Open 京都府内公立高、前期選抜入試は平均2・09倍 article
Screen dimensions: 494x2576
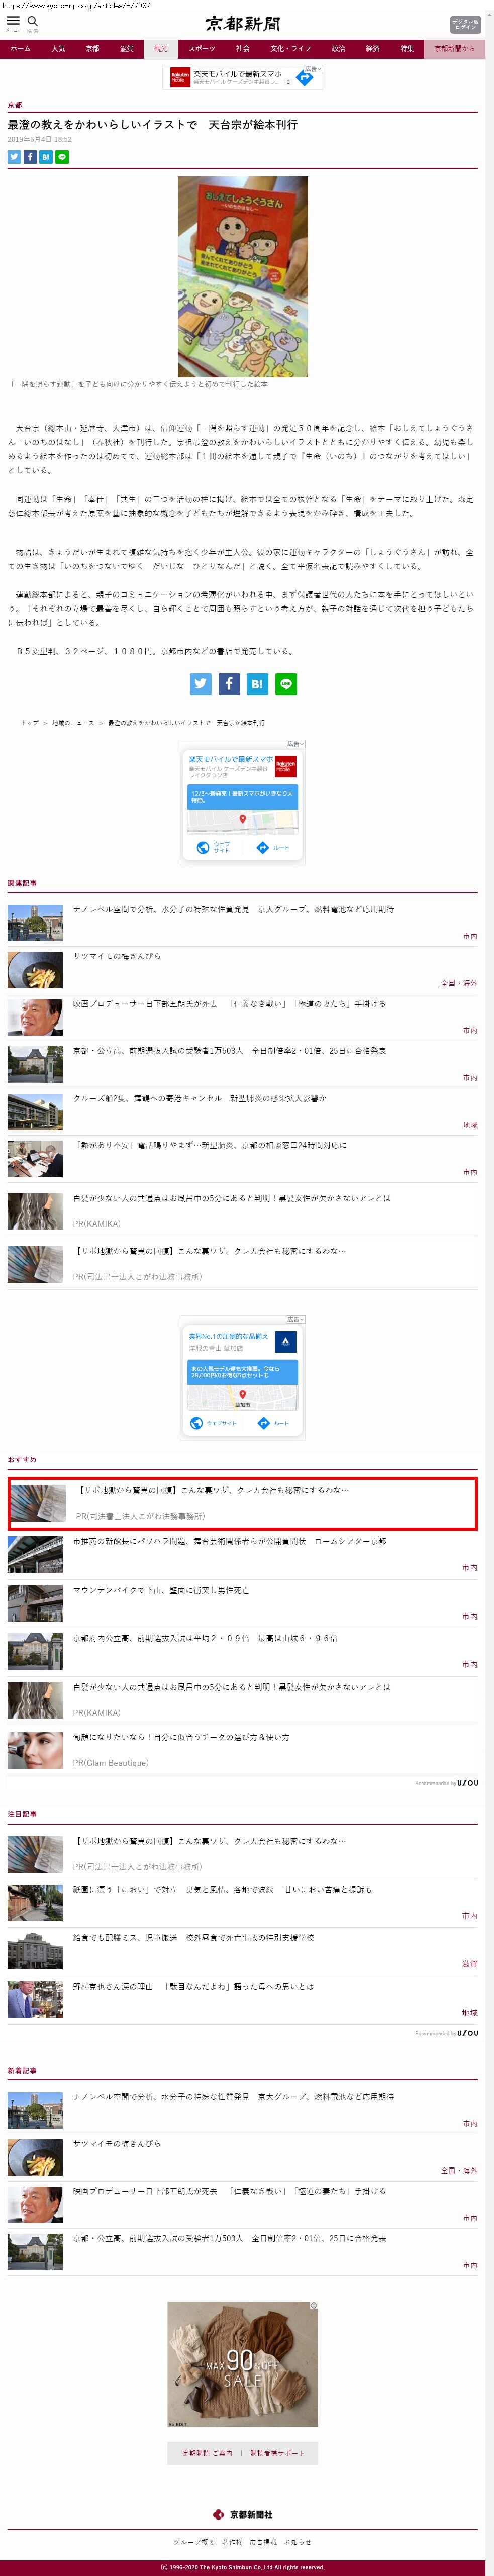pos(205,1638)
